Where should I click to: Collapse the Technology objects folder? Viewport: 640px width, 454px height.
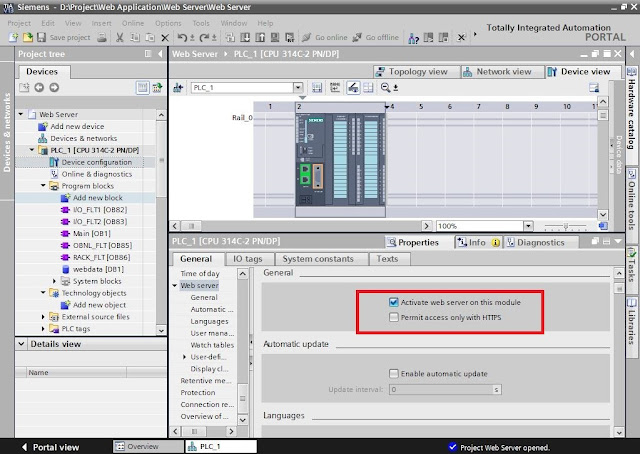43,293
